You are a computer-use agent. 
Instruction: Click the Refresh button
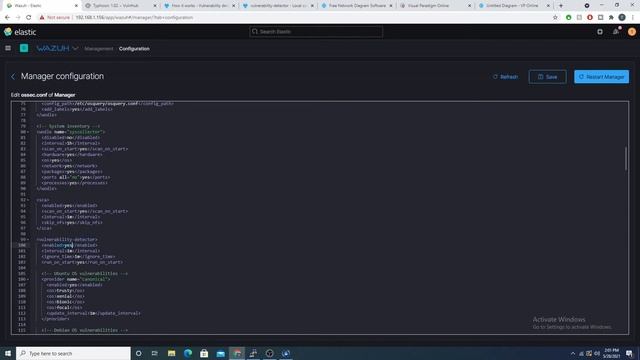505,77
